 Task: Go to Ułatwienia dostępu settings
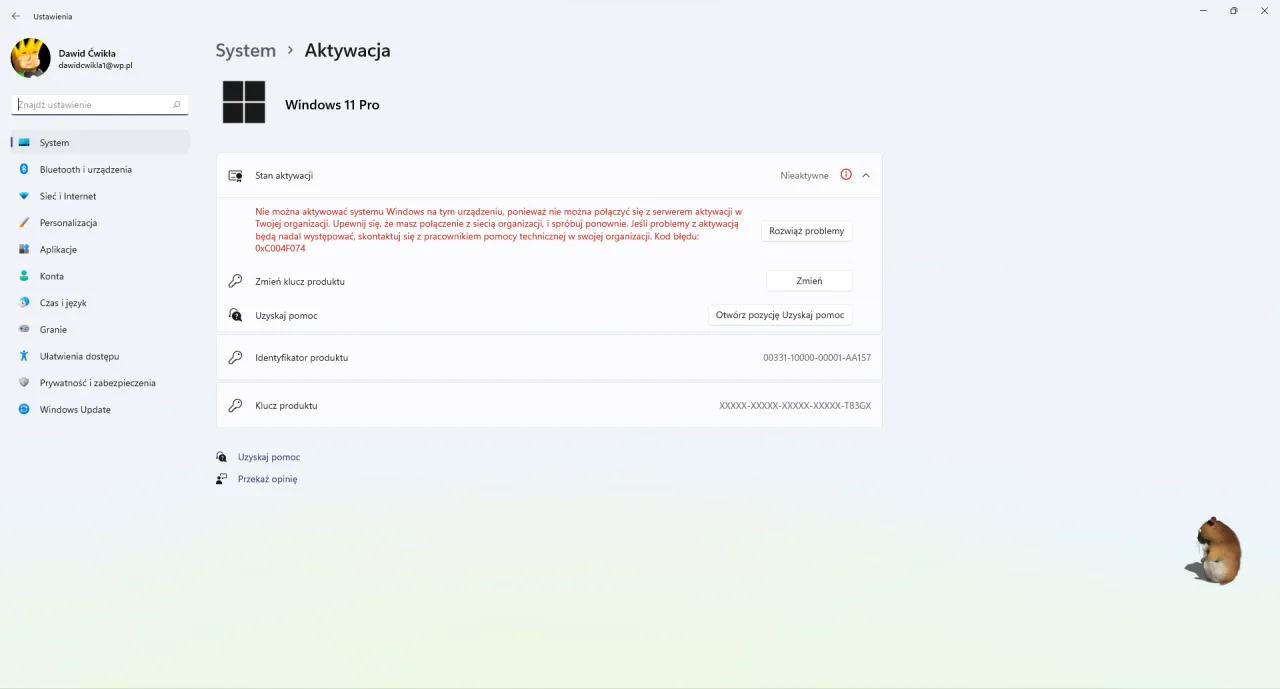pos(100,356)
